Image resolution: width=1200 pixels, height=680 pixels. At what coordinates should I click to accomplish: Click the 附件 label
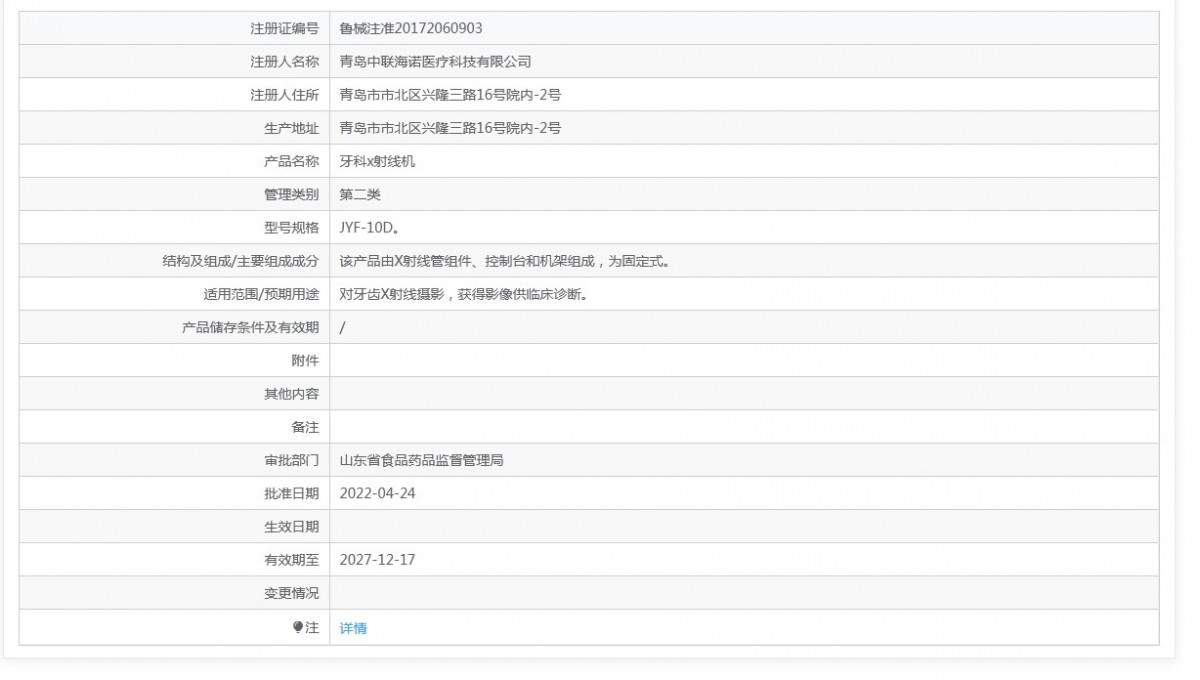[305, 361]
